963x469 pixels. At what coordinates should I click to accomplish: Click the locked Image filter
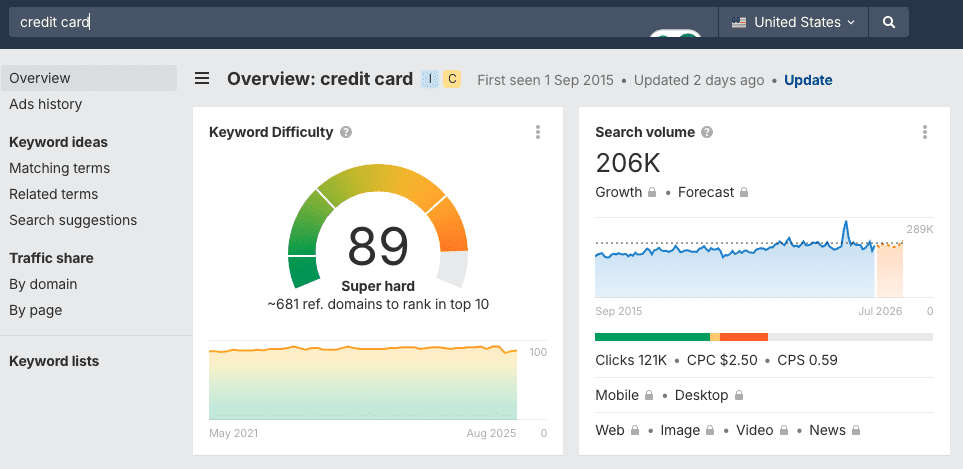[687, 430]
